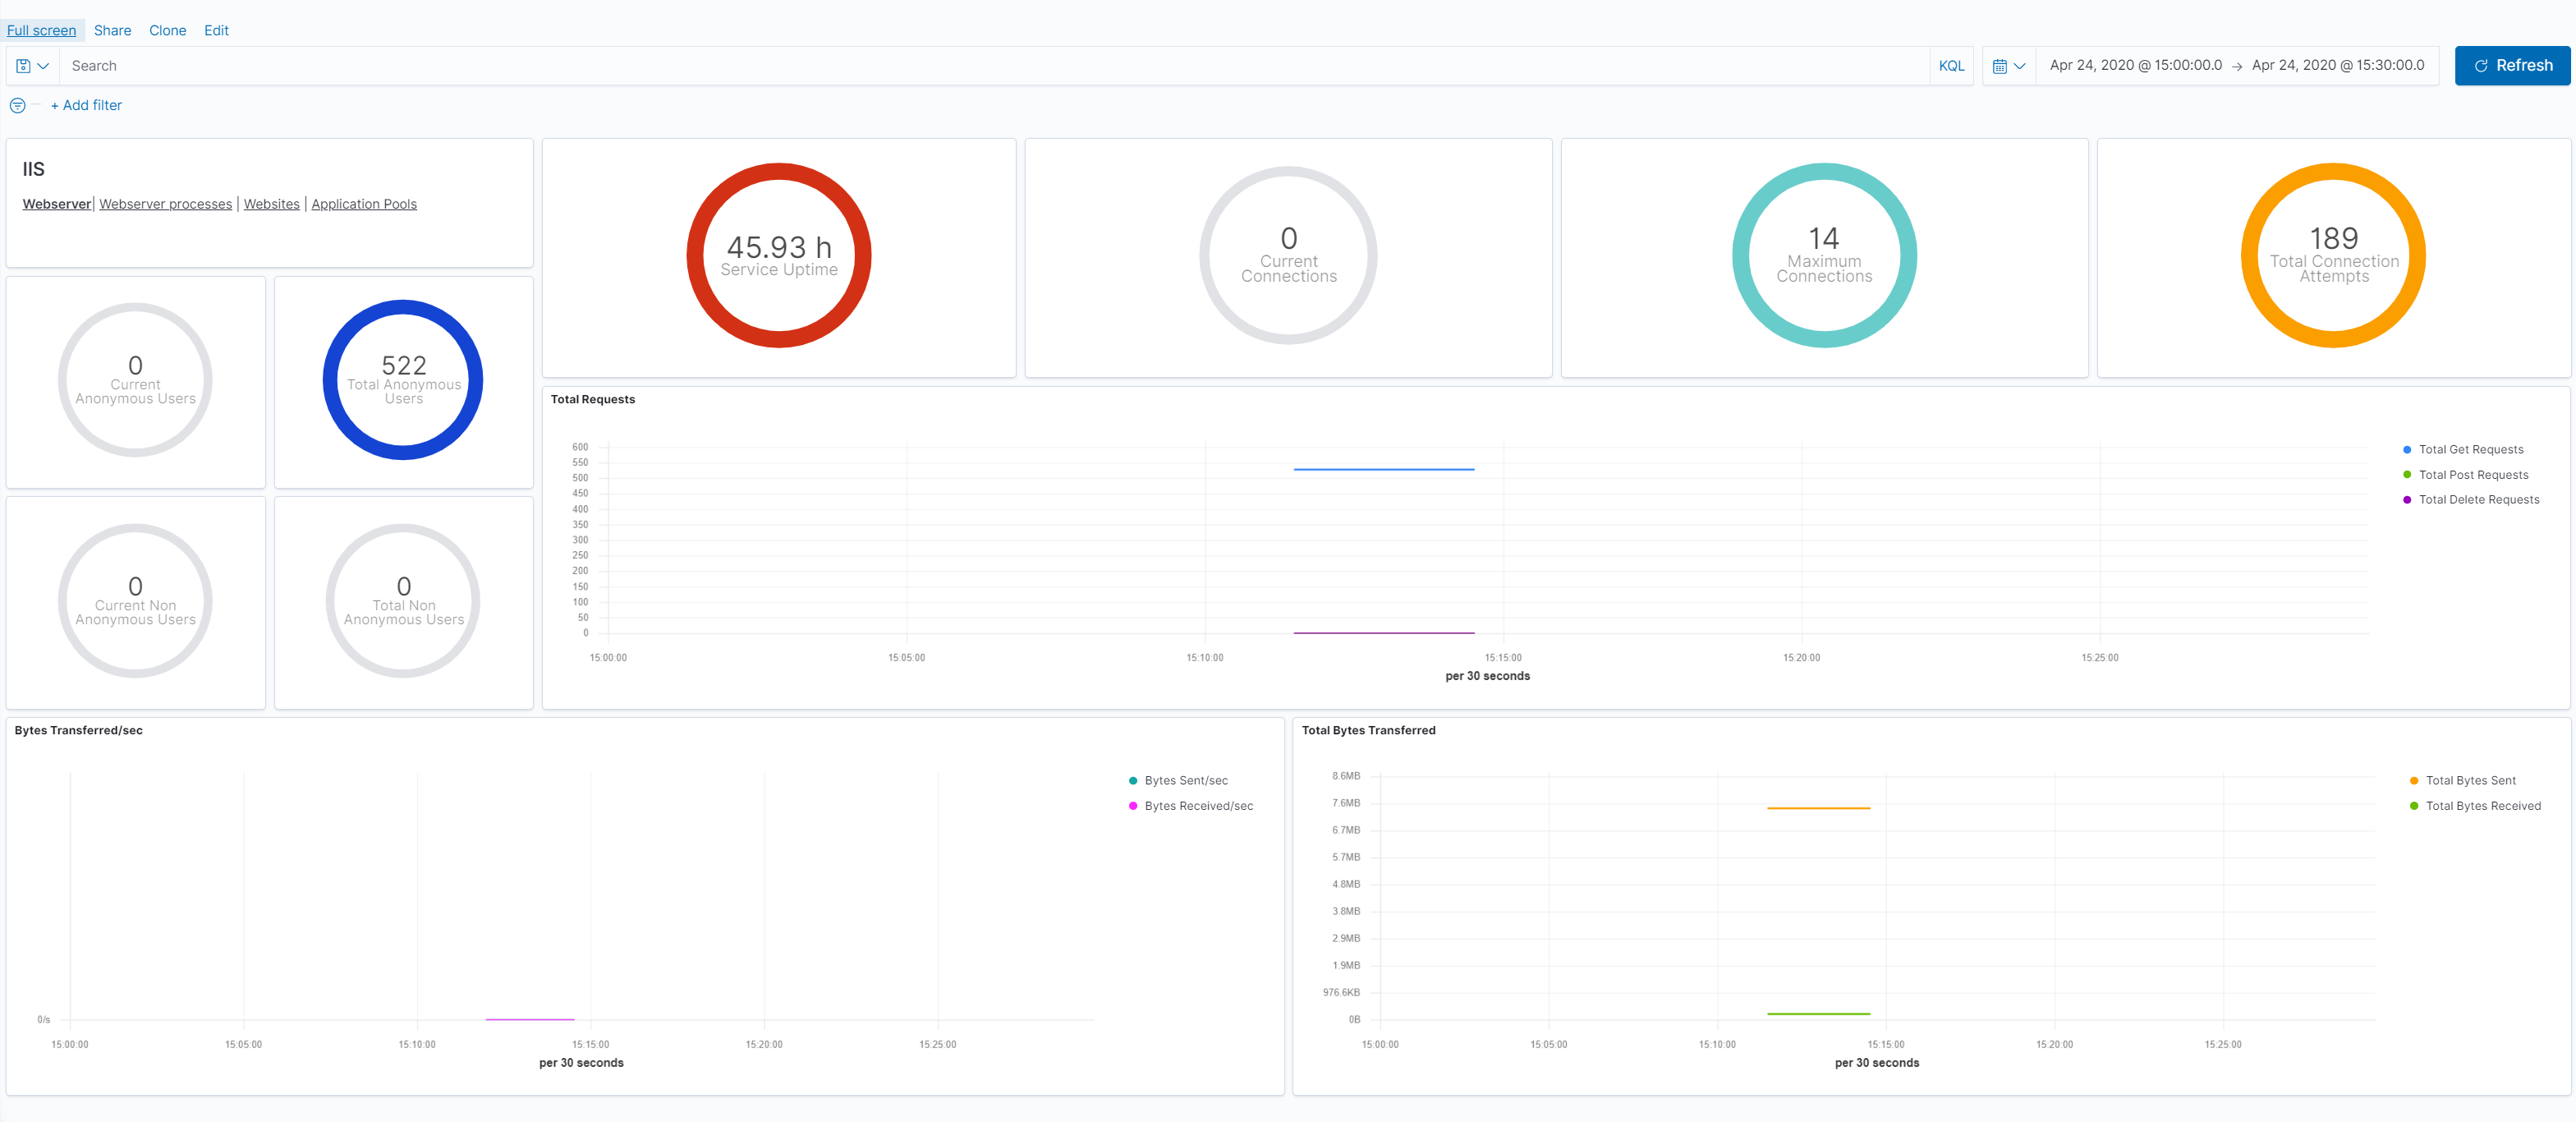This screenshot has width=2576, height=1122.
Task: Click the search query input field
Action: coord(500,65)
